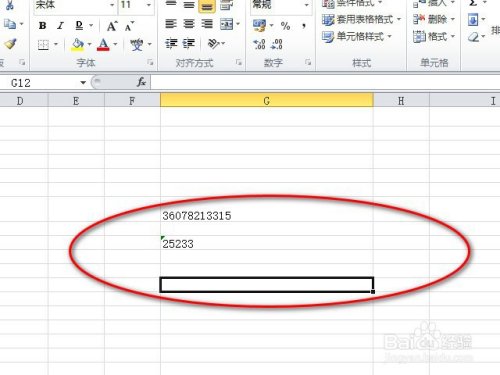Open the underline style dropdown arrow

tap(91, 26)
